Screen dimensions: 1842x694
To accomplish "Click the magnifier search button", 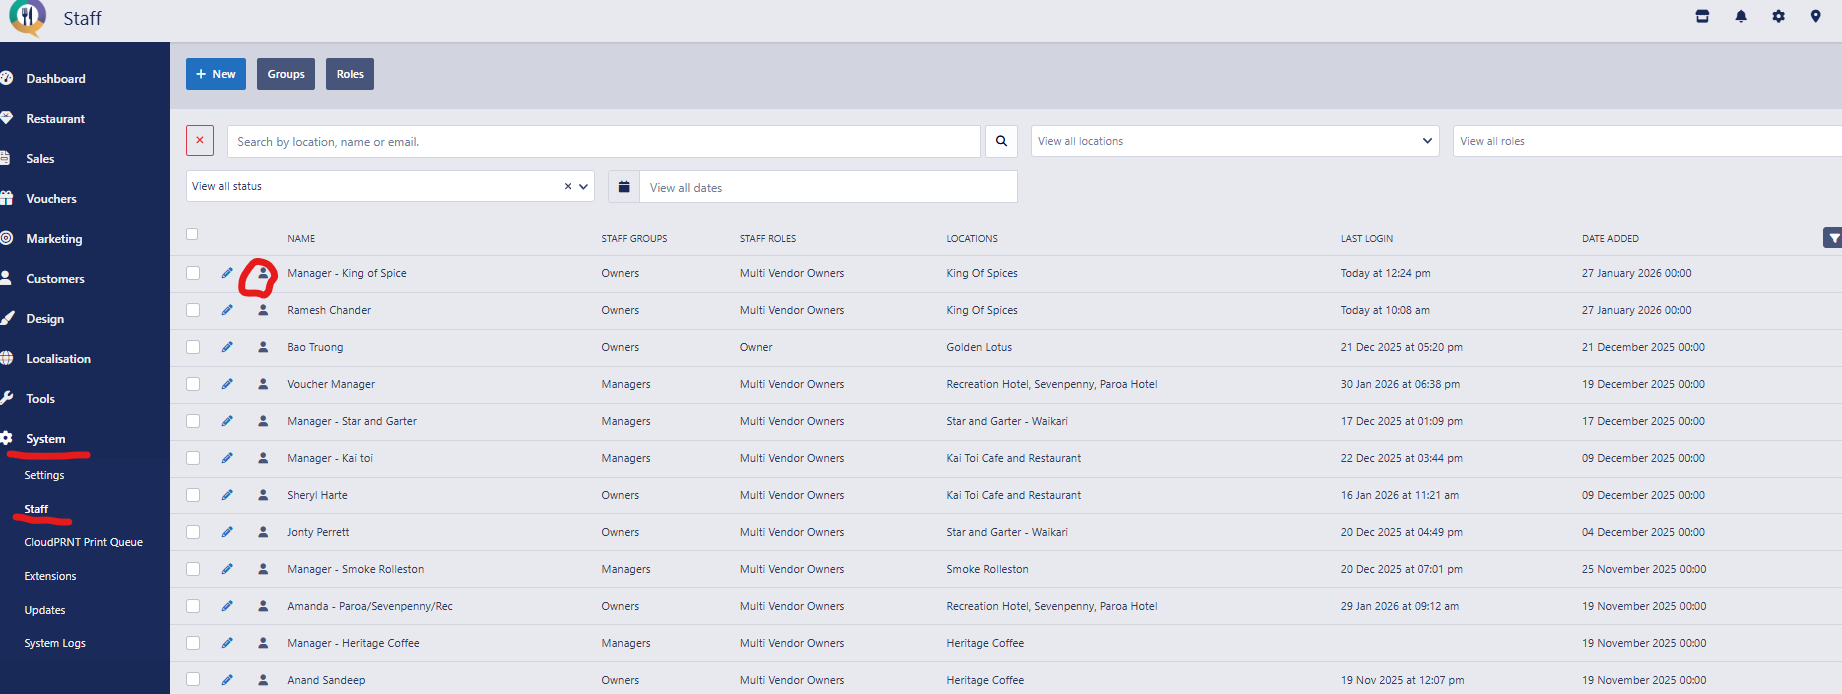I will tap(1001, 141).
